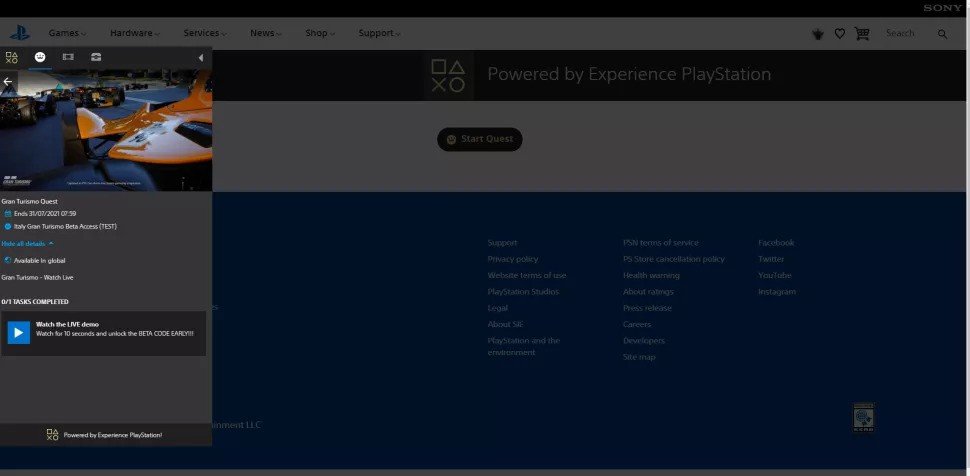
Task: Open the Website terms of use link
Action: coord(526,275)
